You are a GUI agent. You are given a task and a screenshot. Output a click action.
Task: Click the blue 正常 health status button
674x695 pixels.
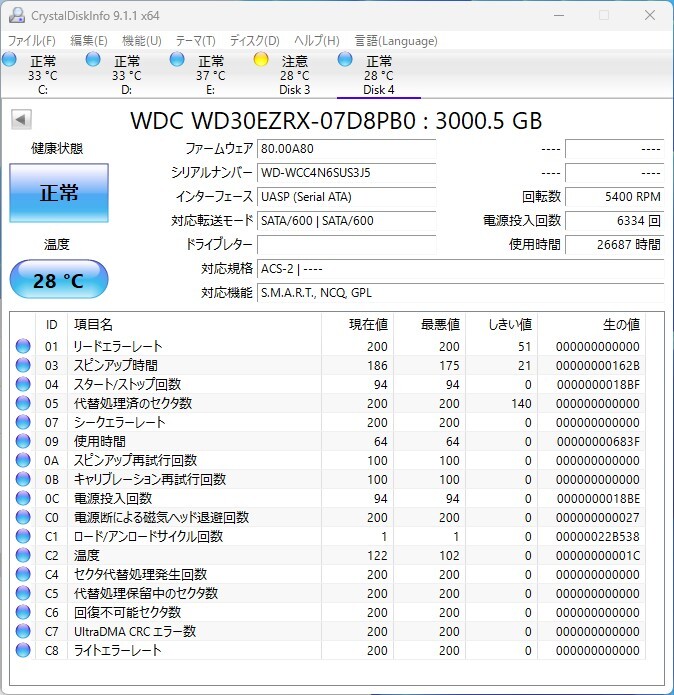(59, 193)
